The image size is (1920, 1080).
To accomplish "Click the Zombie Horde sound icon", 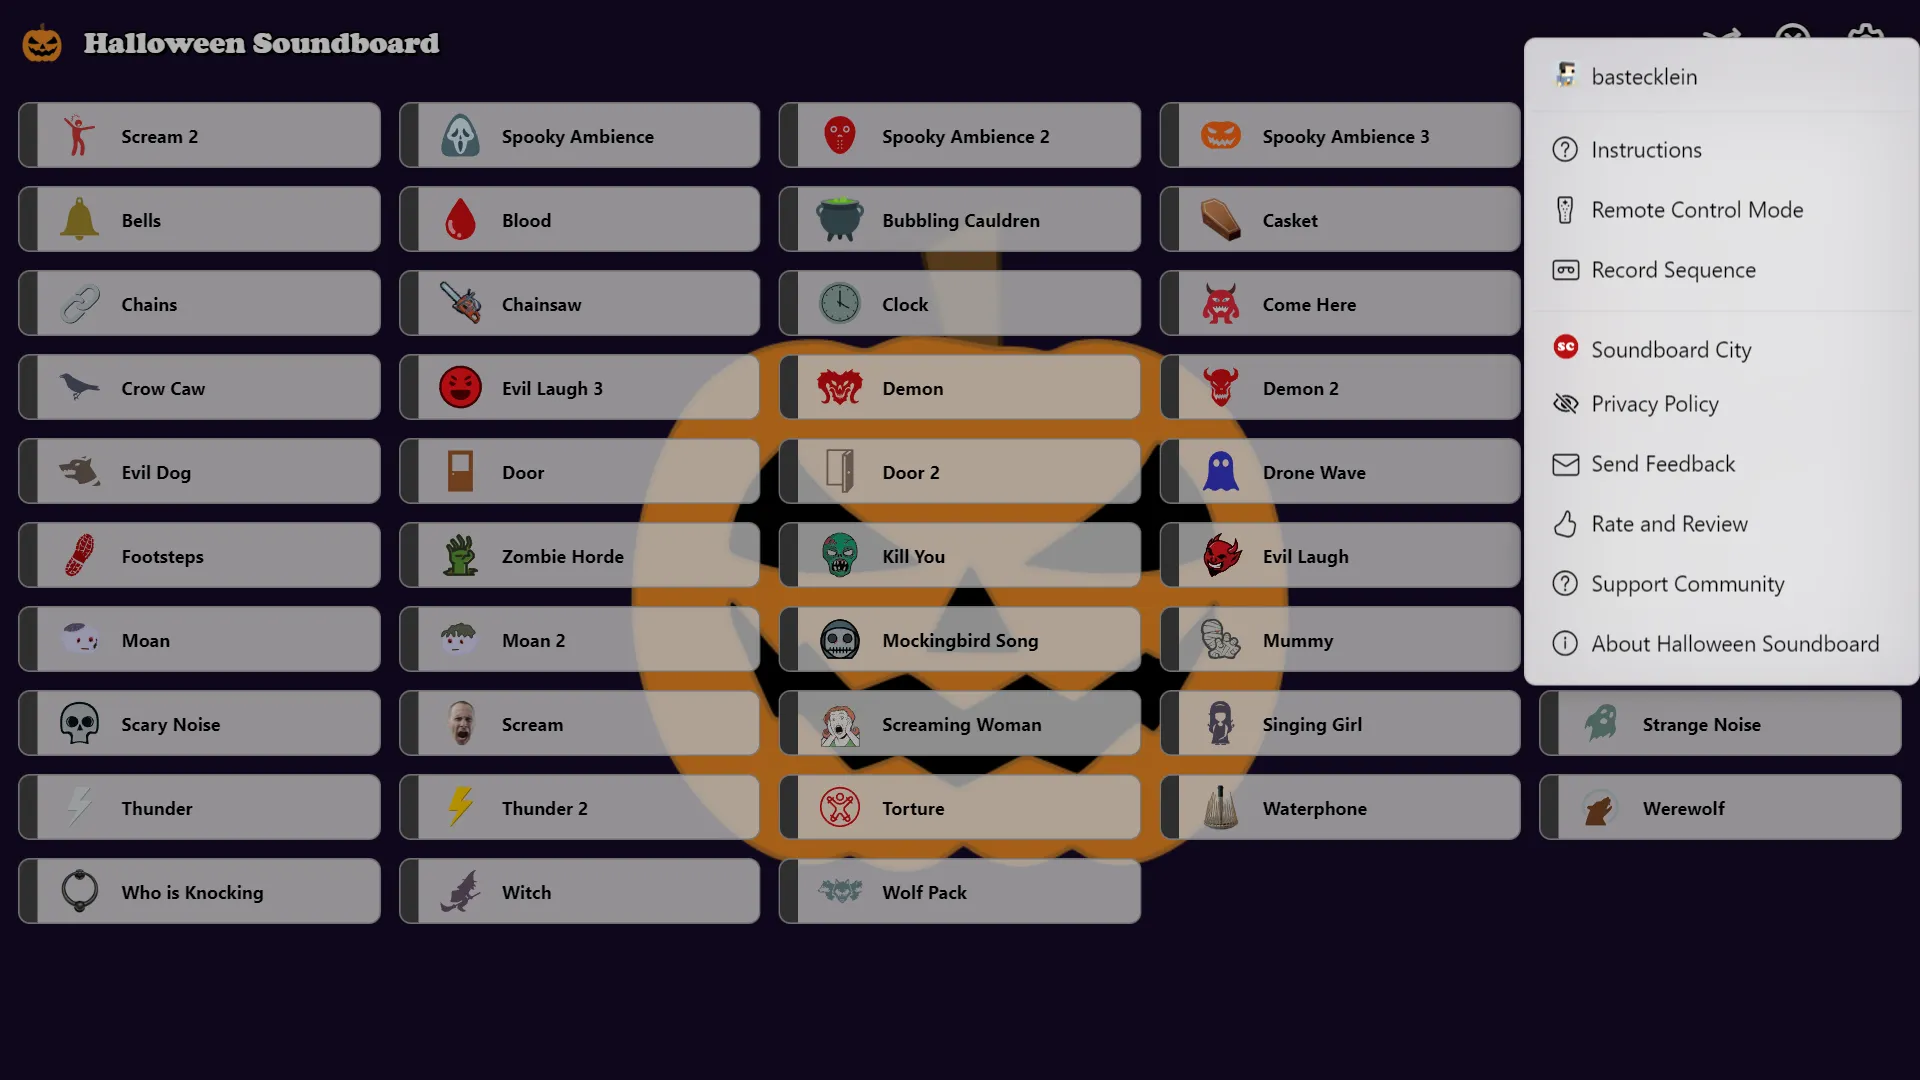I will coord(460,555).
